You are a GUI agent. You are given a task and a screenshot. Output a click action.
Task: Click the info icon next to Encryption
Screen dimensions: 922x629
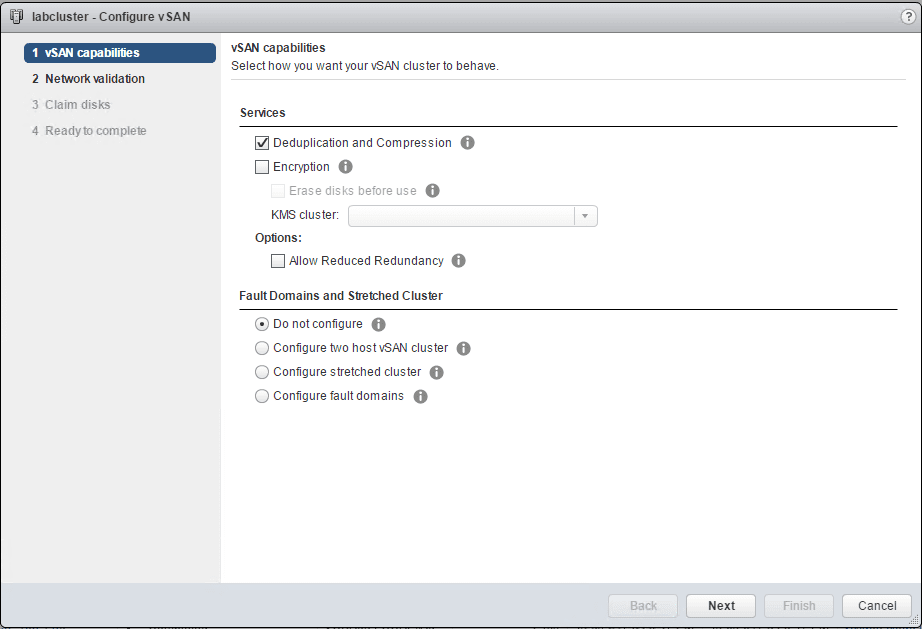[x=346, y=167]
